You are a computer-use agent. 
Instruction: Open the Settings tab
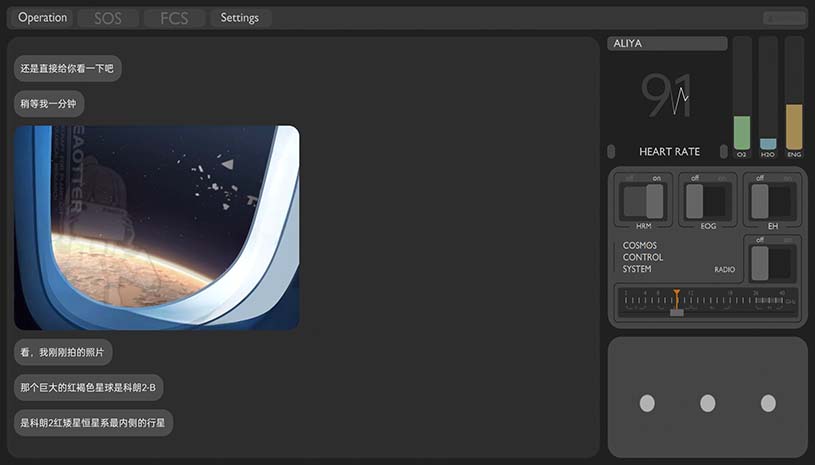pyautogui.click(x=240, y=18)
